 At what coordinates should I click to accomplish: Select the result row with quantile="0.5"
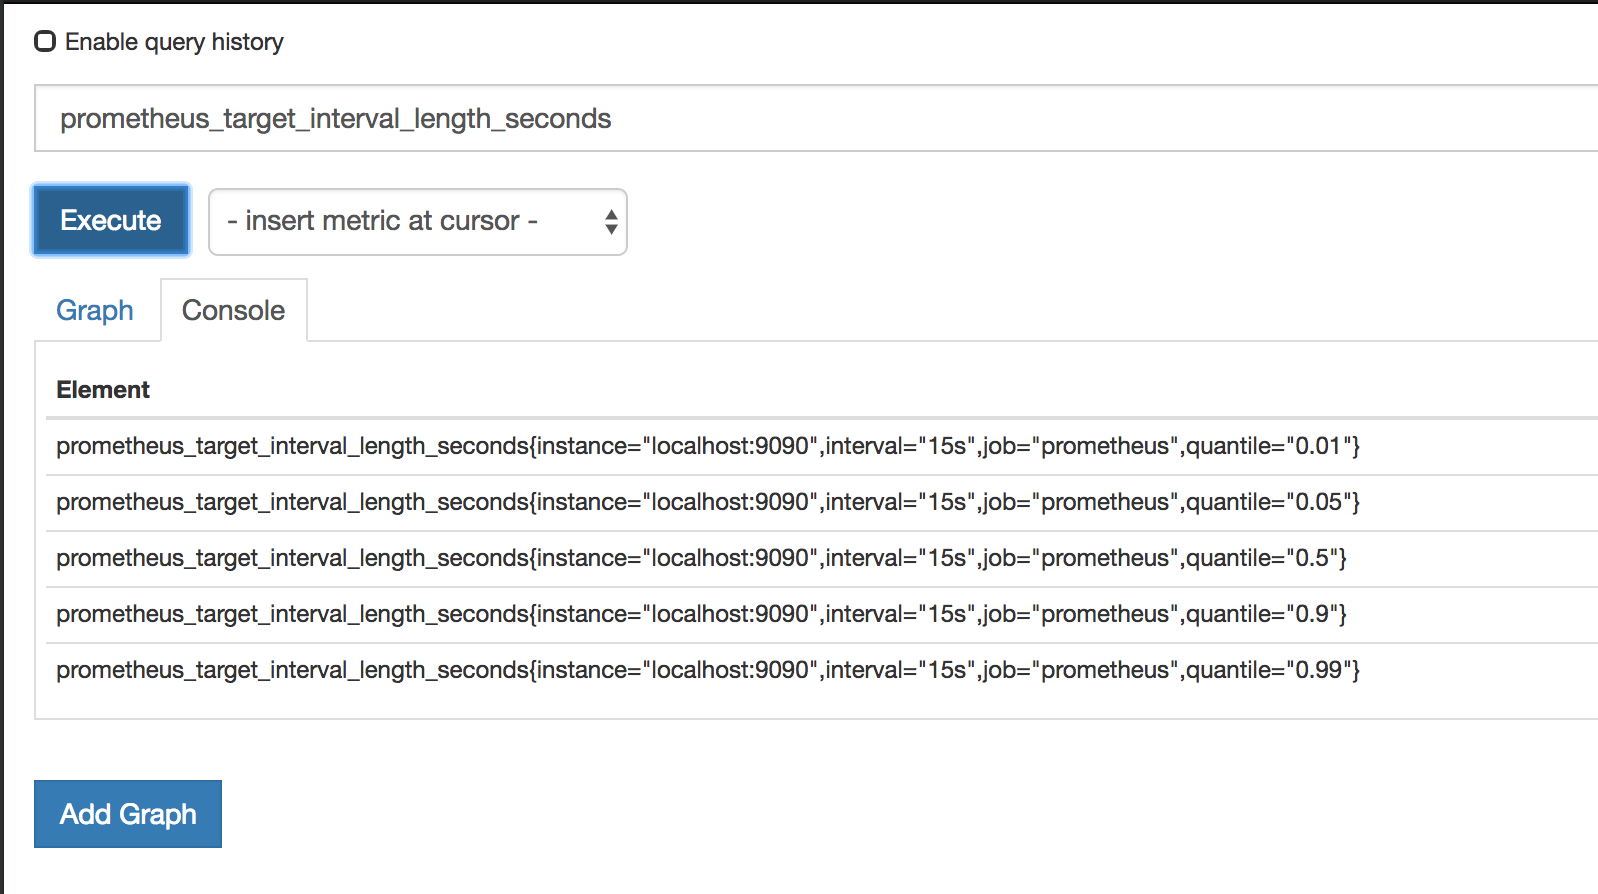(x=822, y=558)
